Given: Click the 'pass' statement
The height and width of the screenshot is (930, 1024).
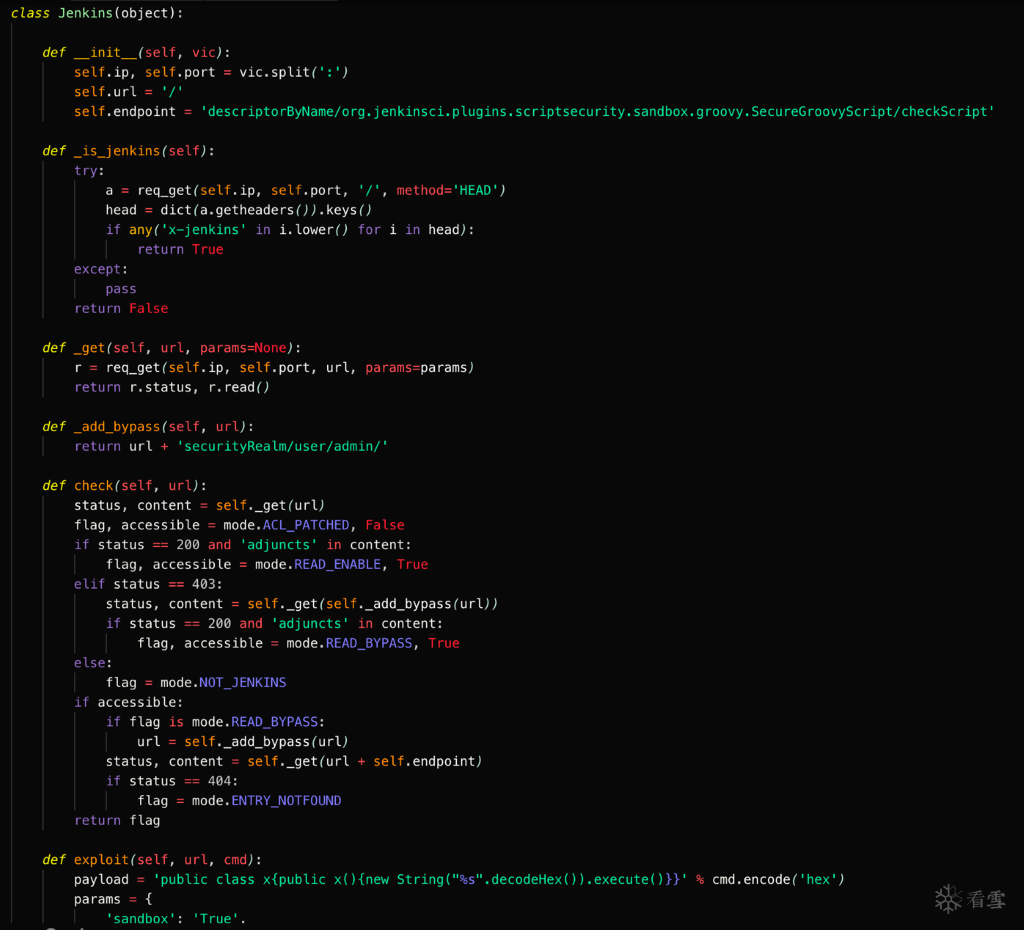Looking at the screenshot, I should coord(121,289).
